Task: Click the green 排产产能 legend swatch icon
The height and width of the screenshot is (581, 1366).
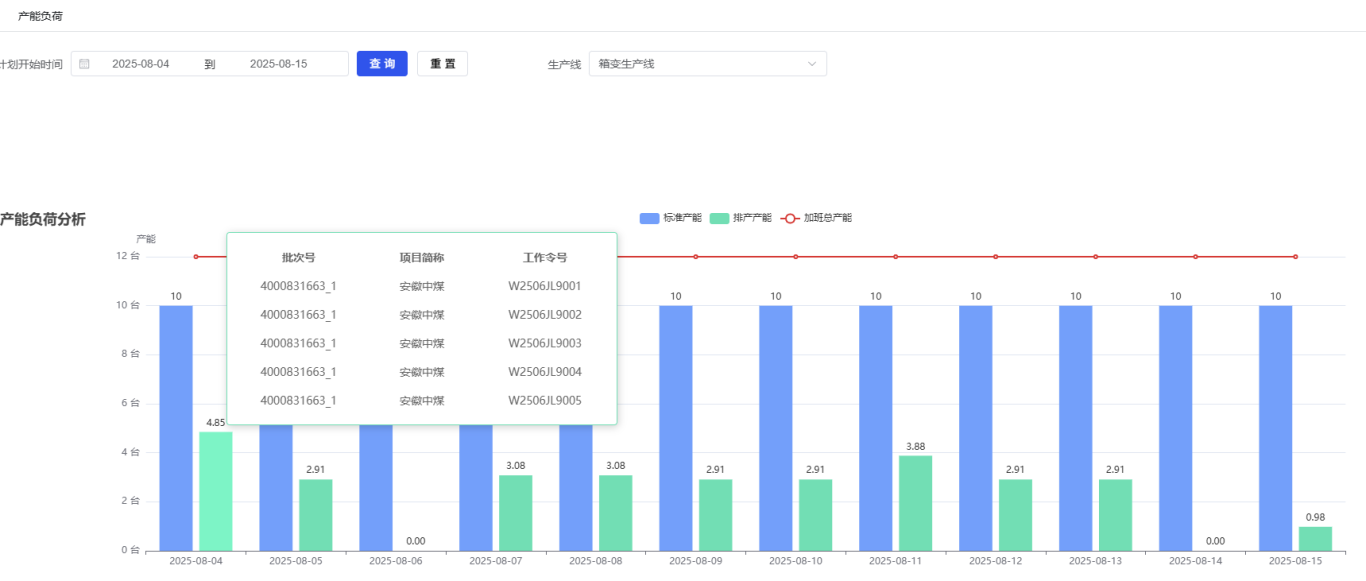Action: point(720,218)
